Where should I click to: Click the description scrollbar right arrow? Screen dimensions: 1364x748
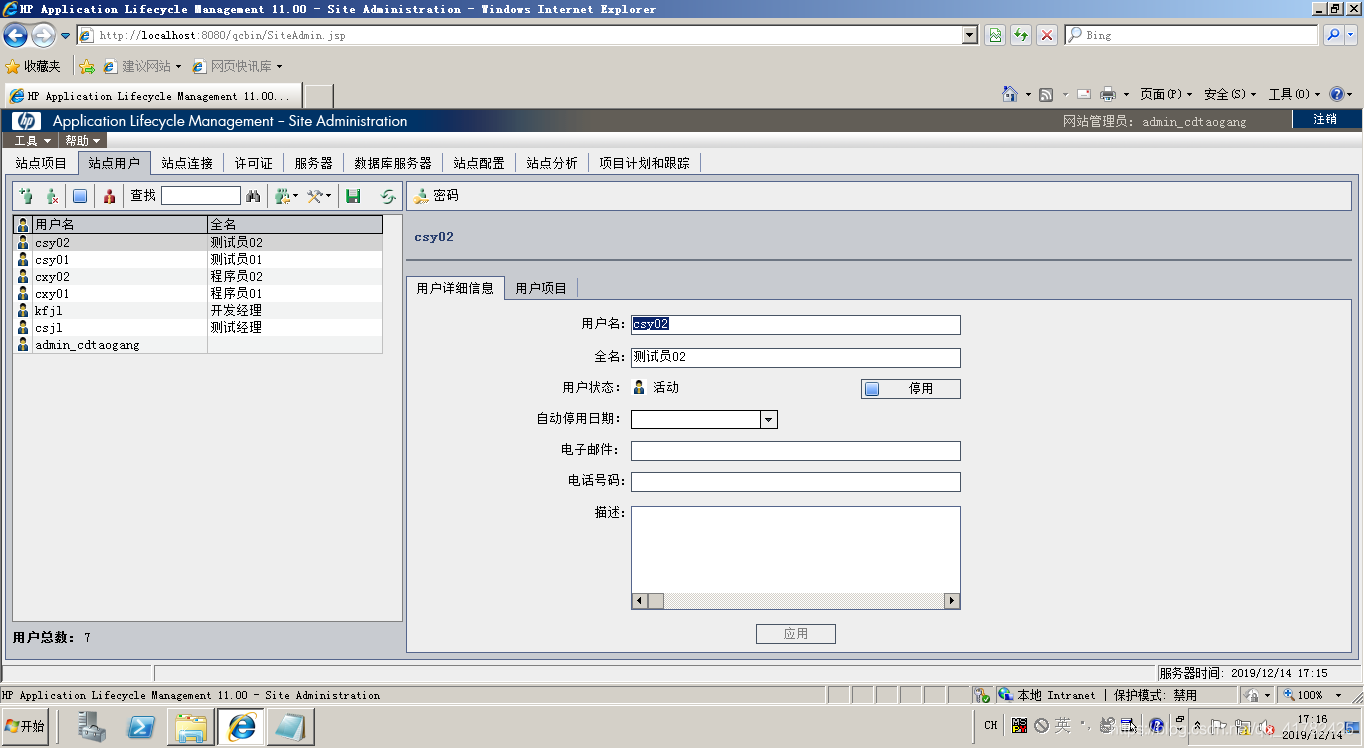click(952, 601)
